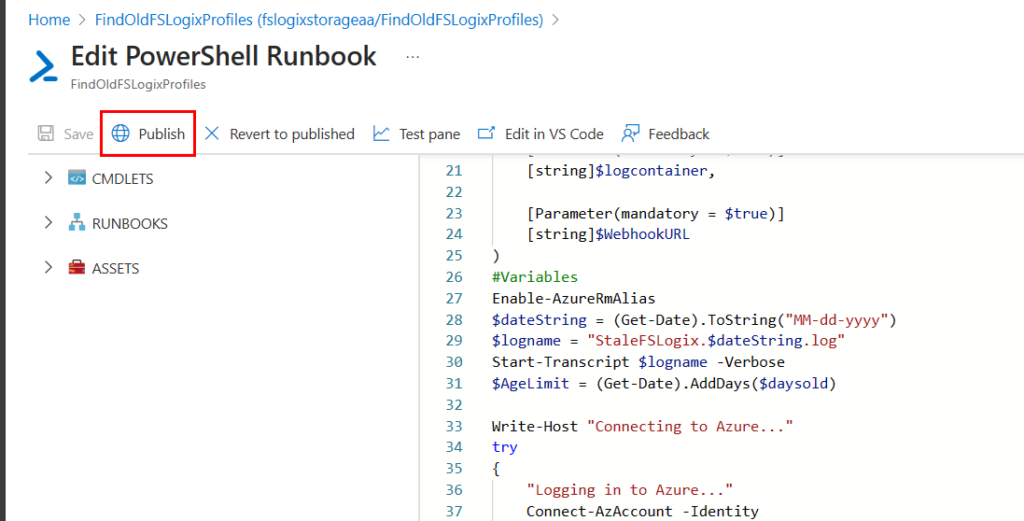This screenshot has height=521, width=1024.
Task: Click the RUNBOOKS hierarchy icon
Action: point(77,223)
